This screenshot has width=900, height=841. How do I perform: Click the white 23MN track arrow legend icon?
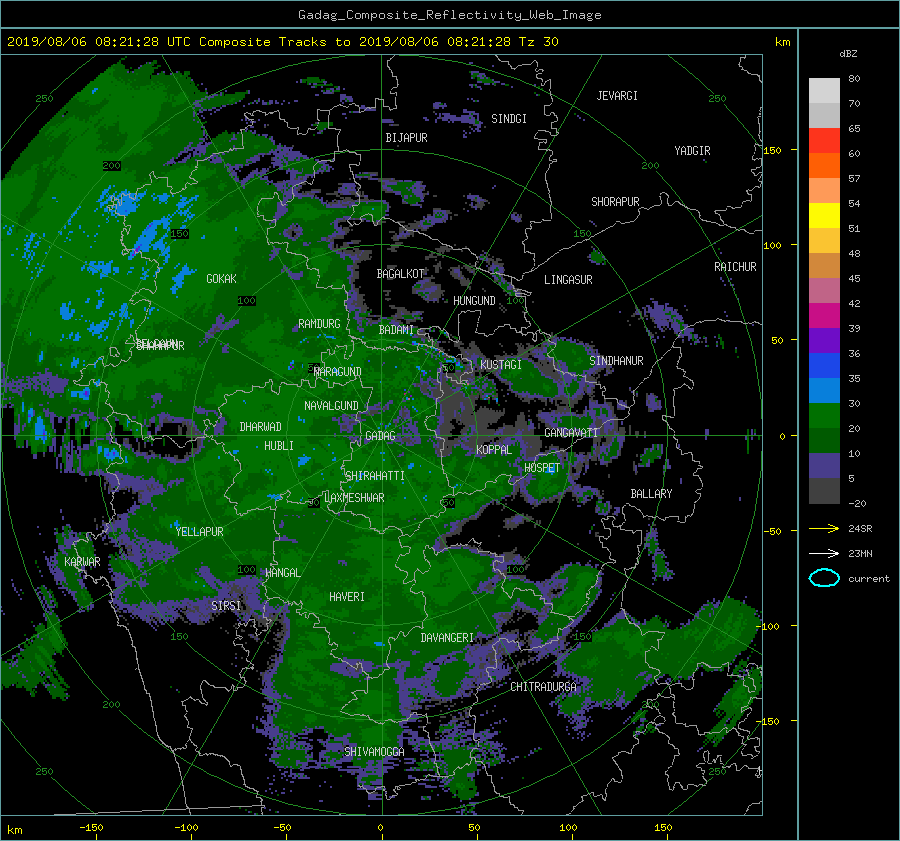[x=824, y=553]
